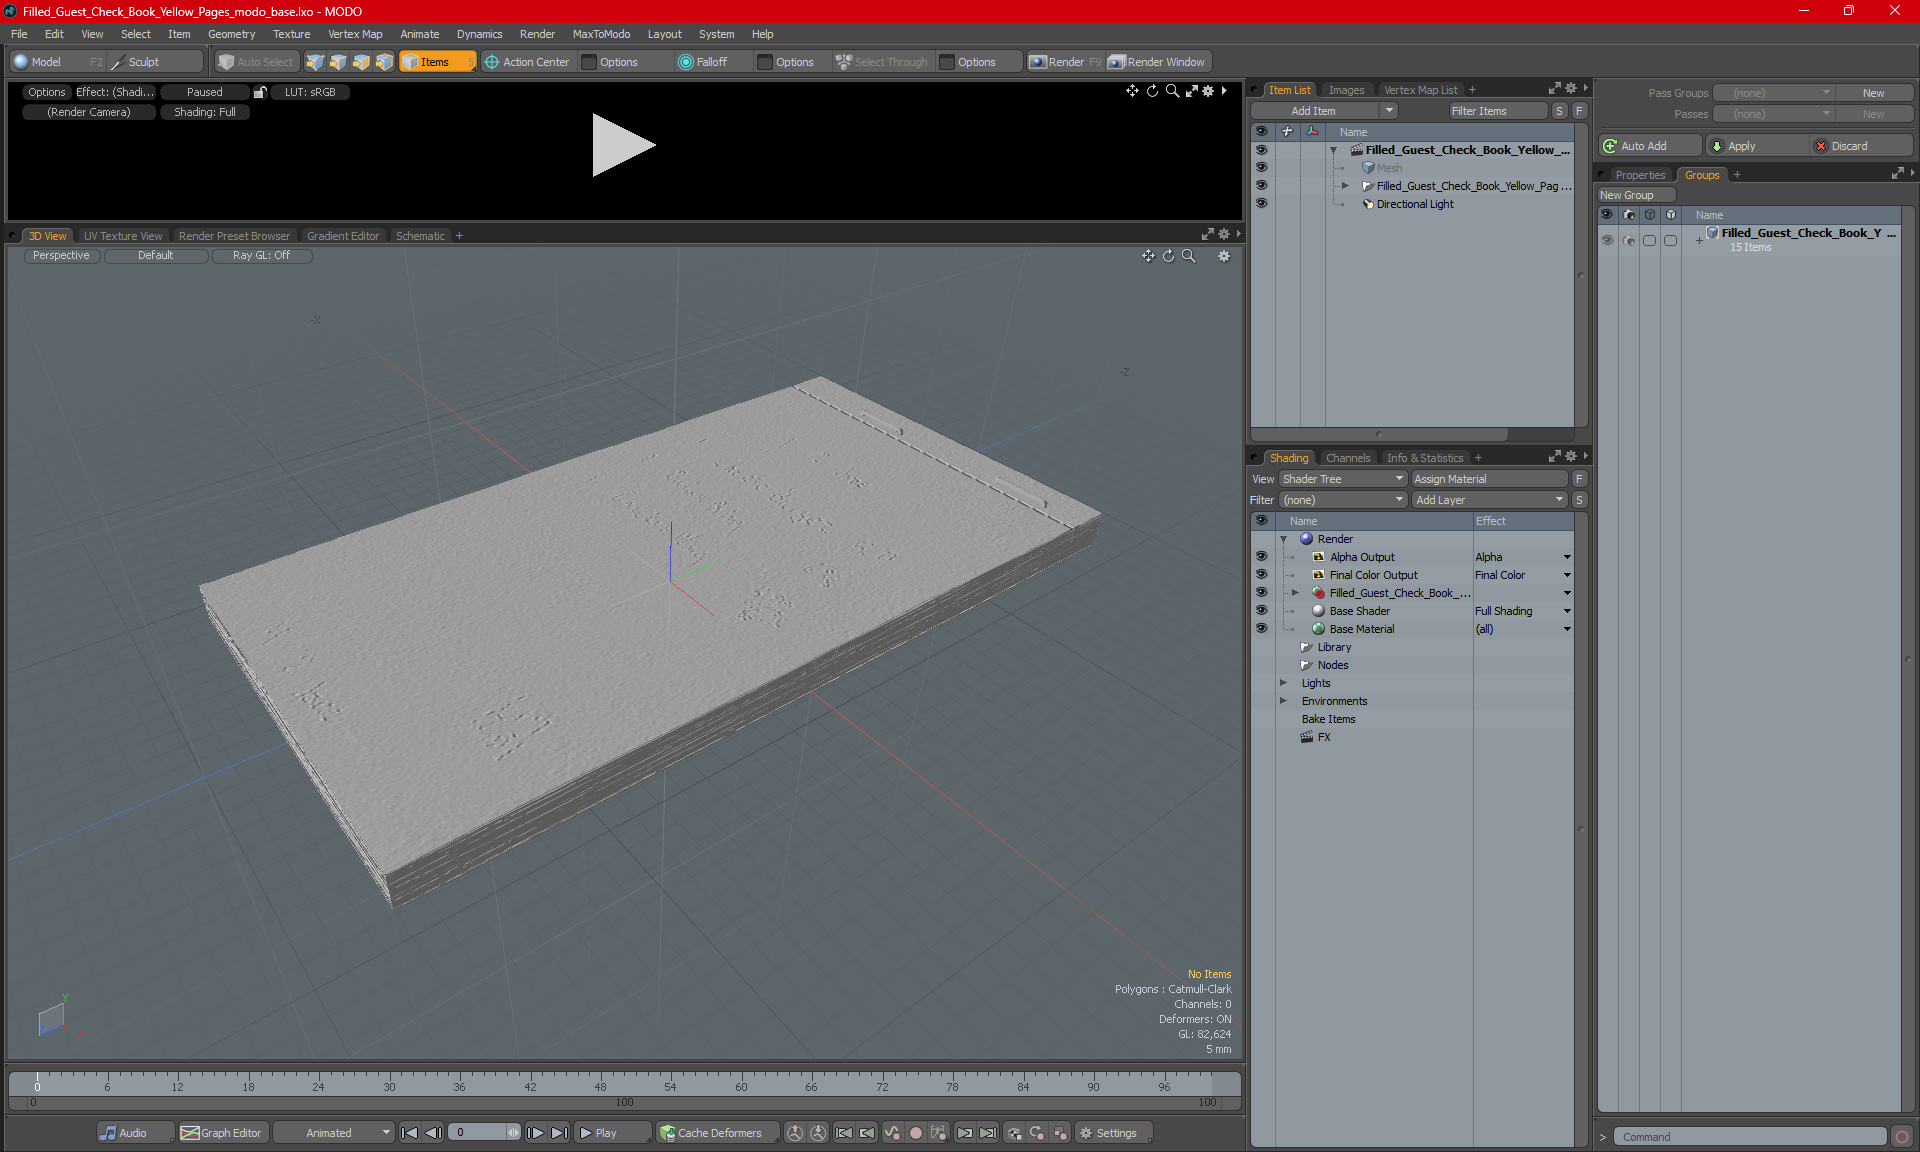Select the Action Center tool
The image size is (1920, 1152).
click(527, 62)
